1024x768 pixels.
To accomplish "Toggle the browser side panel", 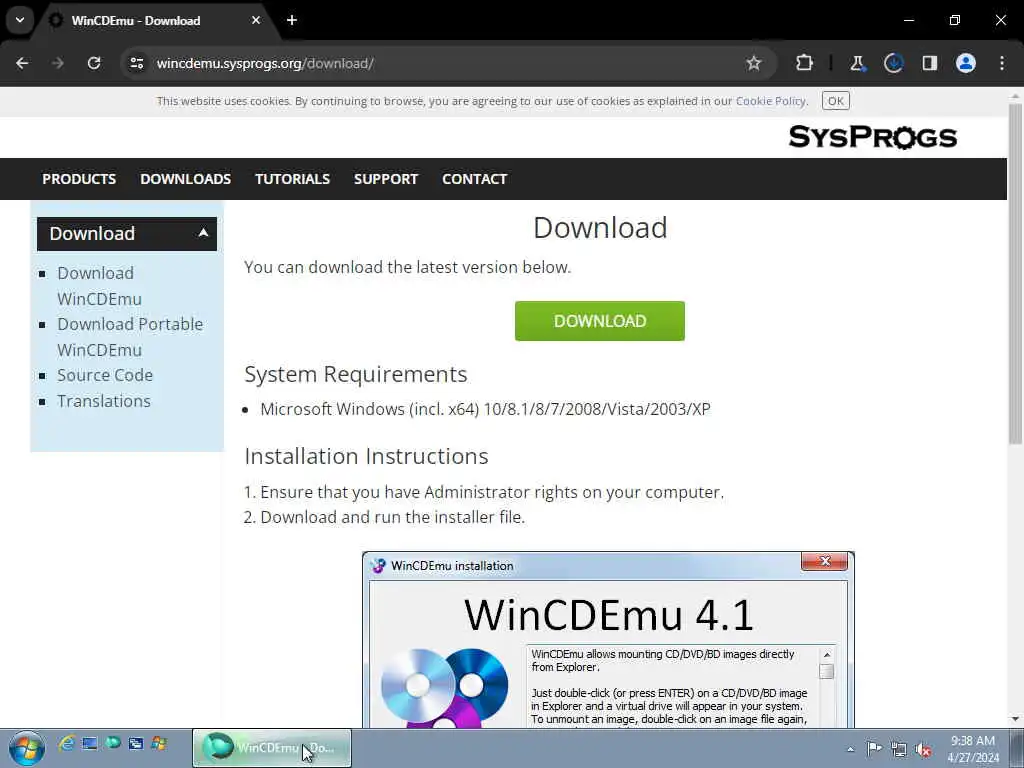I will (930, 63).
